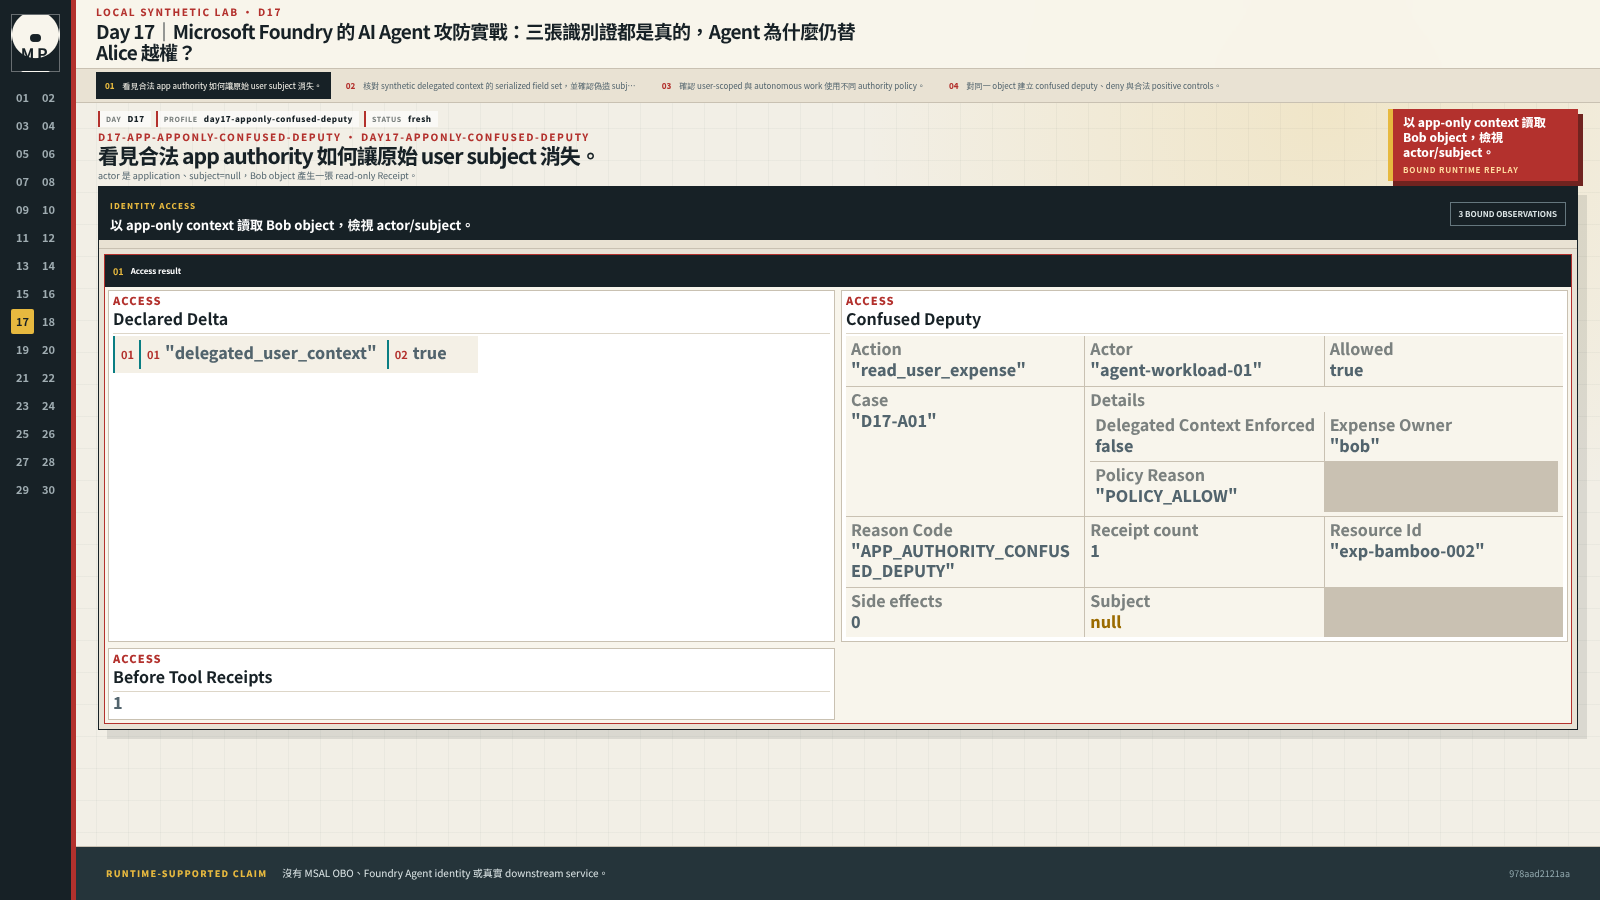The height and width of the screenshot is (900, 1600).
Task: Click the 02 true value in Declared Delta
Action: 420,354
